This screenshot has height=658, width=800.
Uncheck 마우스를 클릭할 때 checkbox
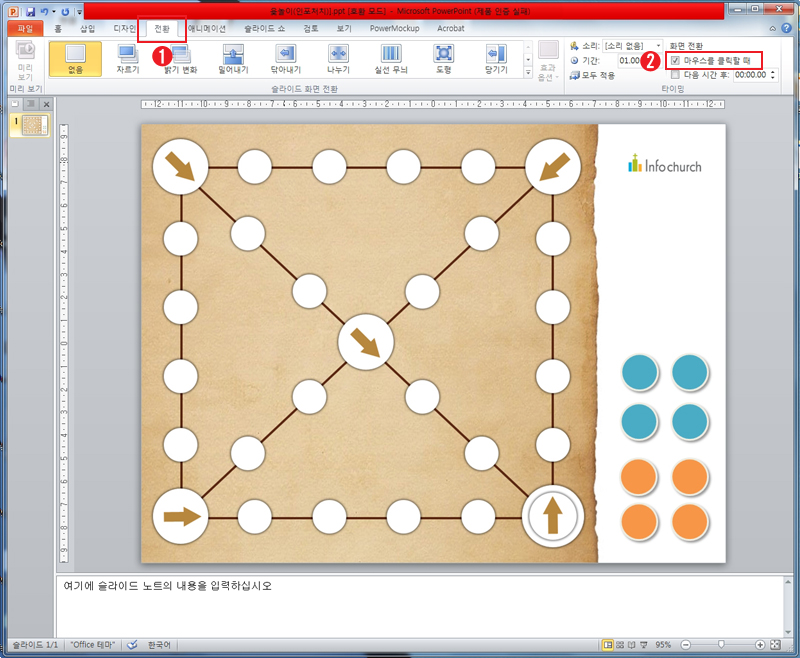(x=676, y=61)
